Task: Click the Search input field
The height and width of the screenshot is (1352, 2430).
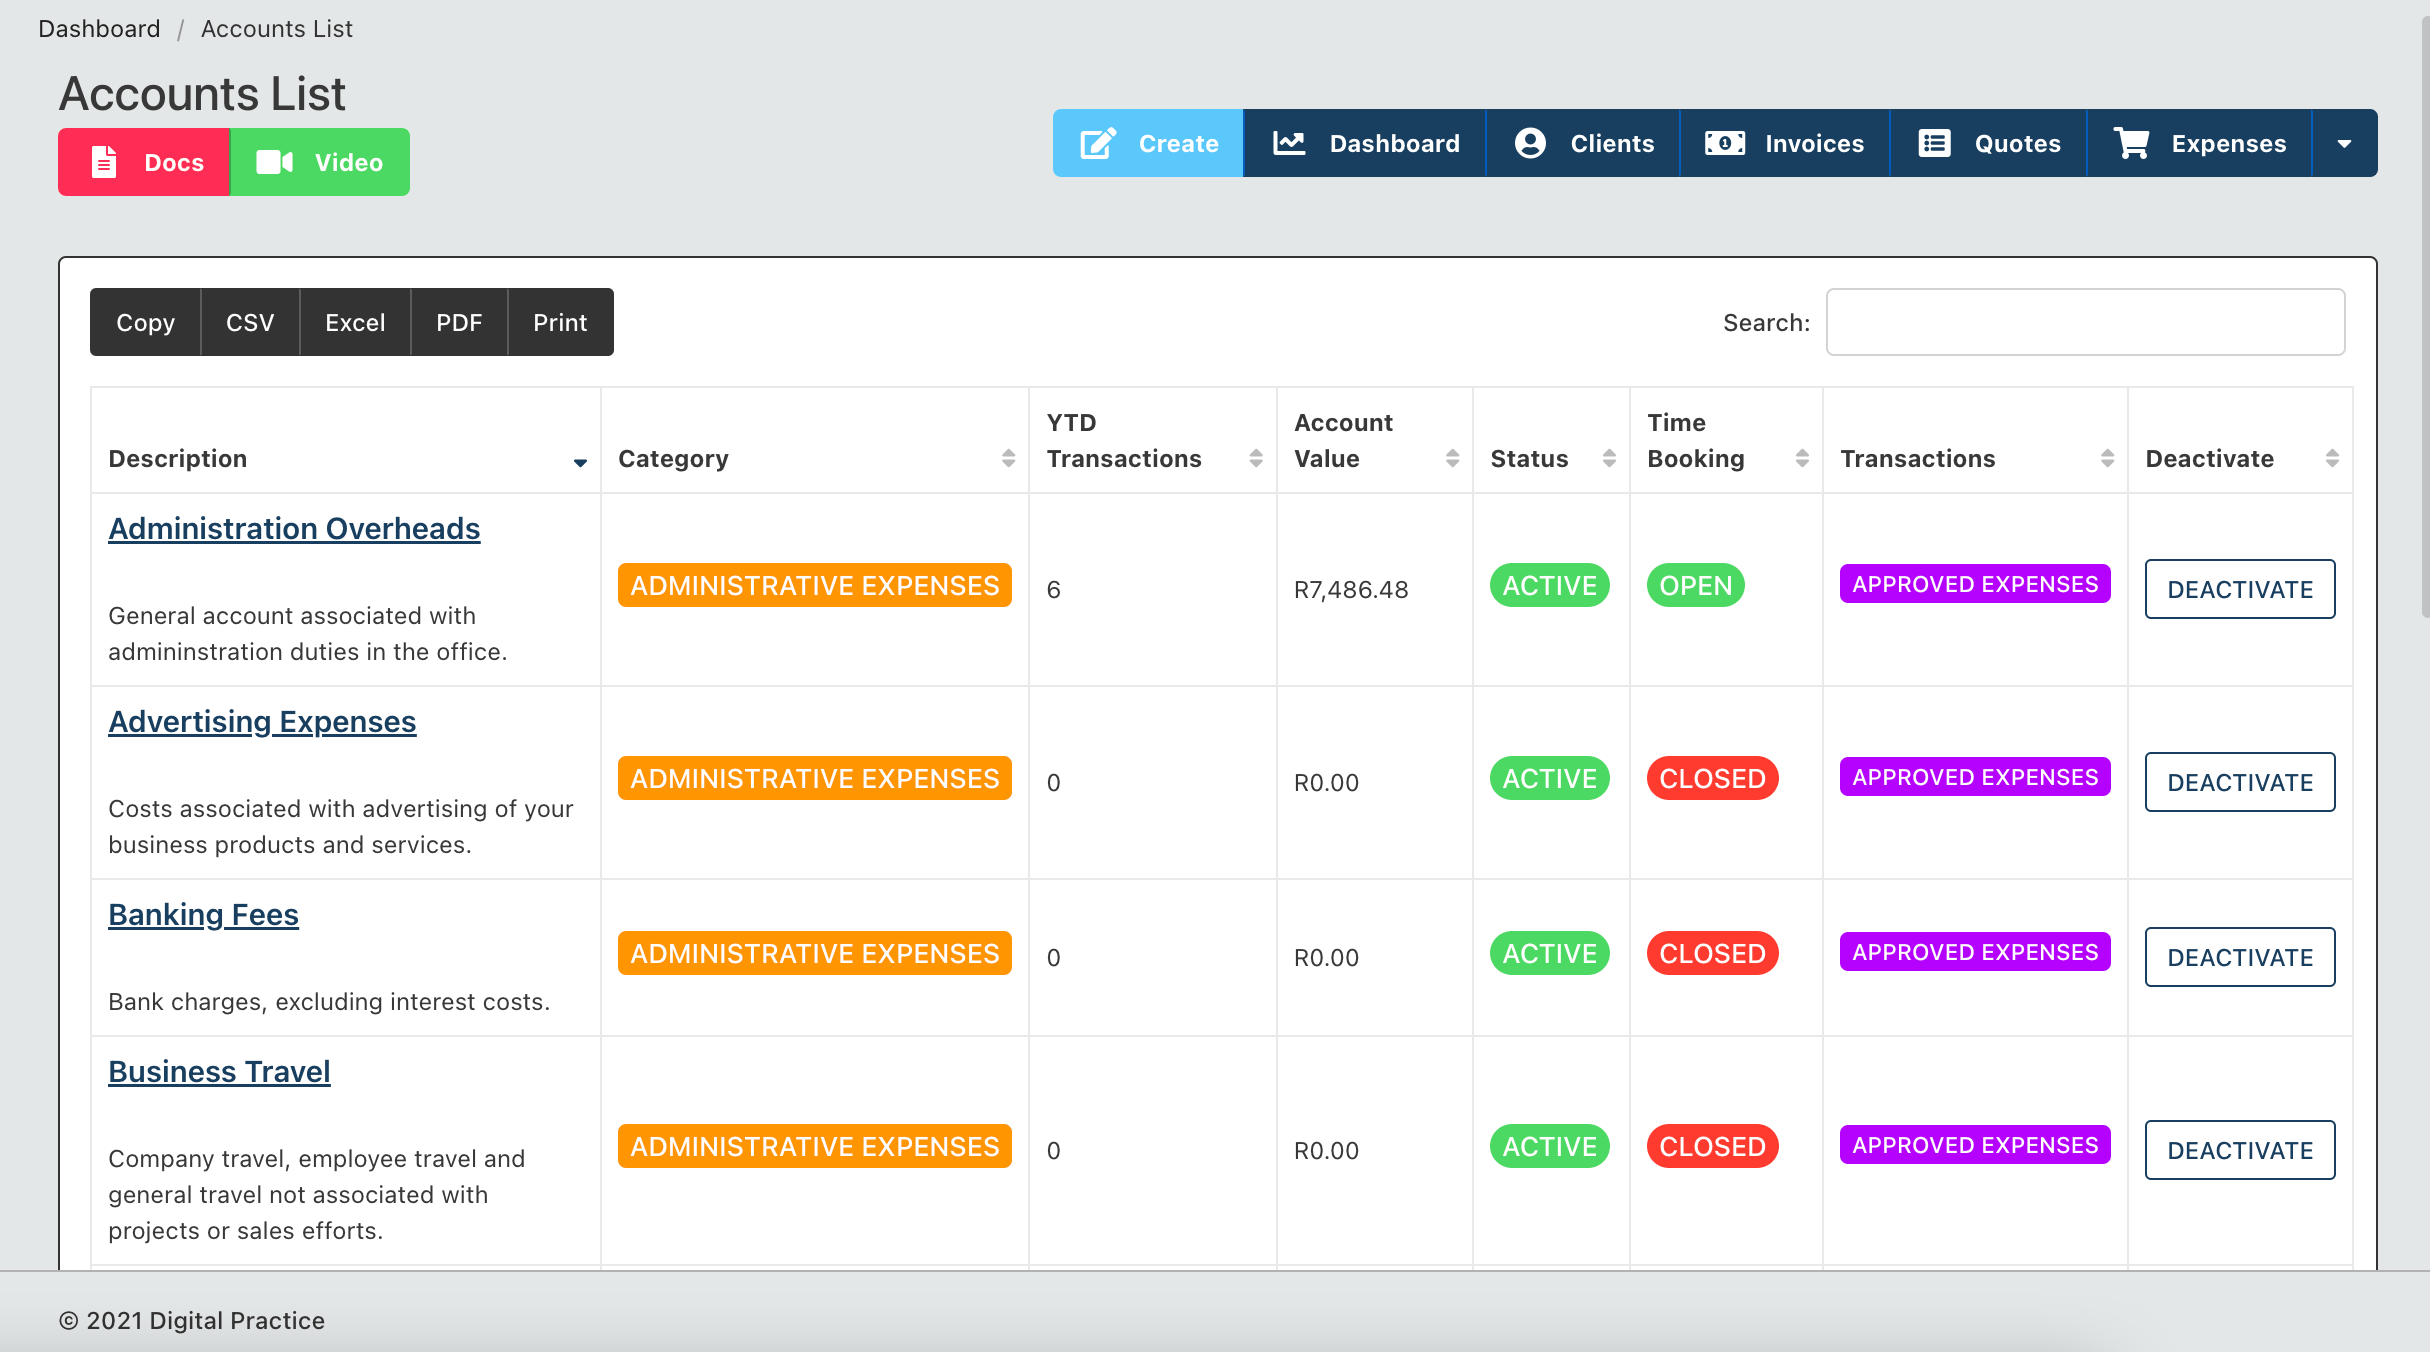Action: tap(2085, 323)
